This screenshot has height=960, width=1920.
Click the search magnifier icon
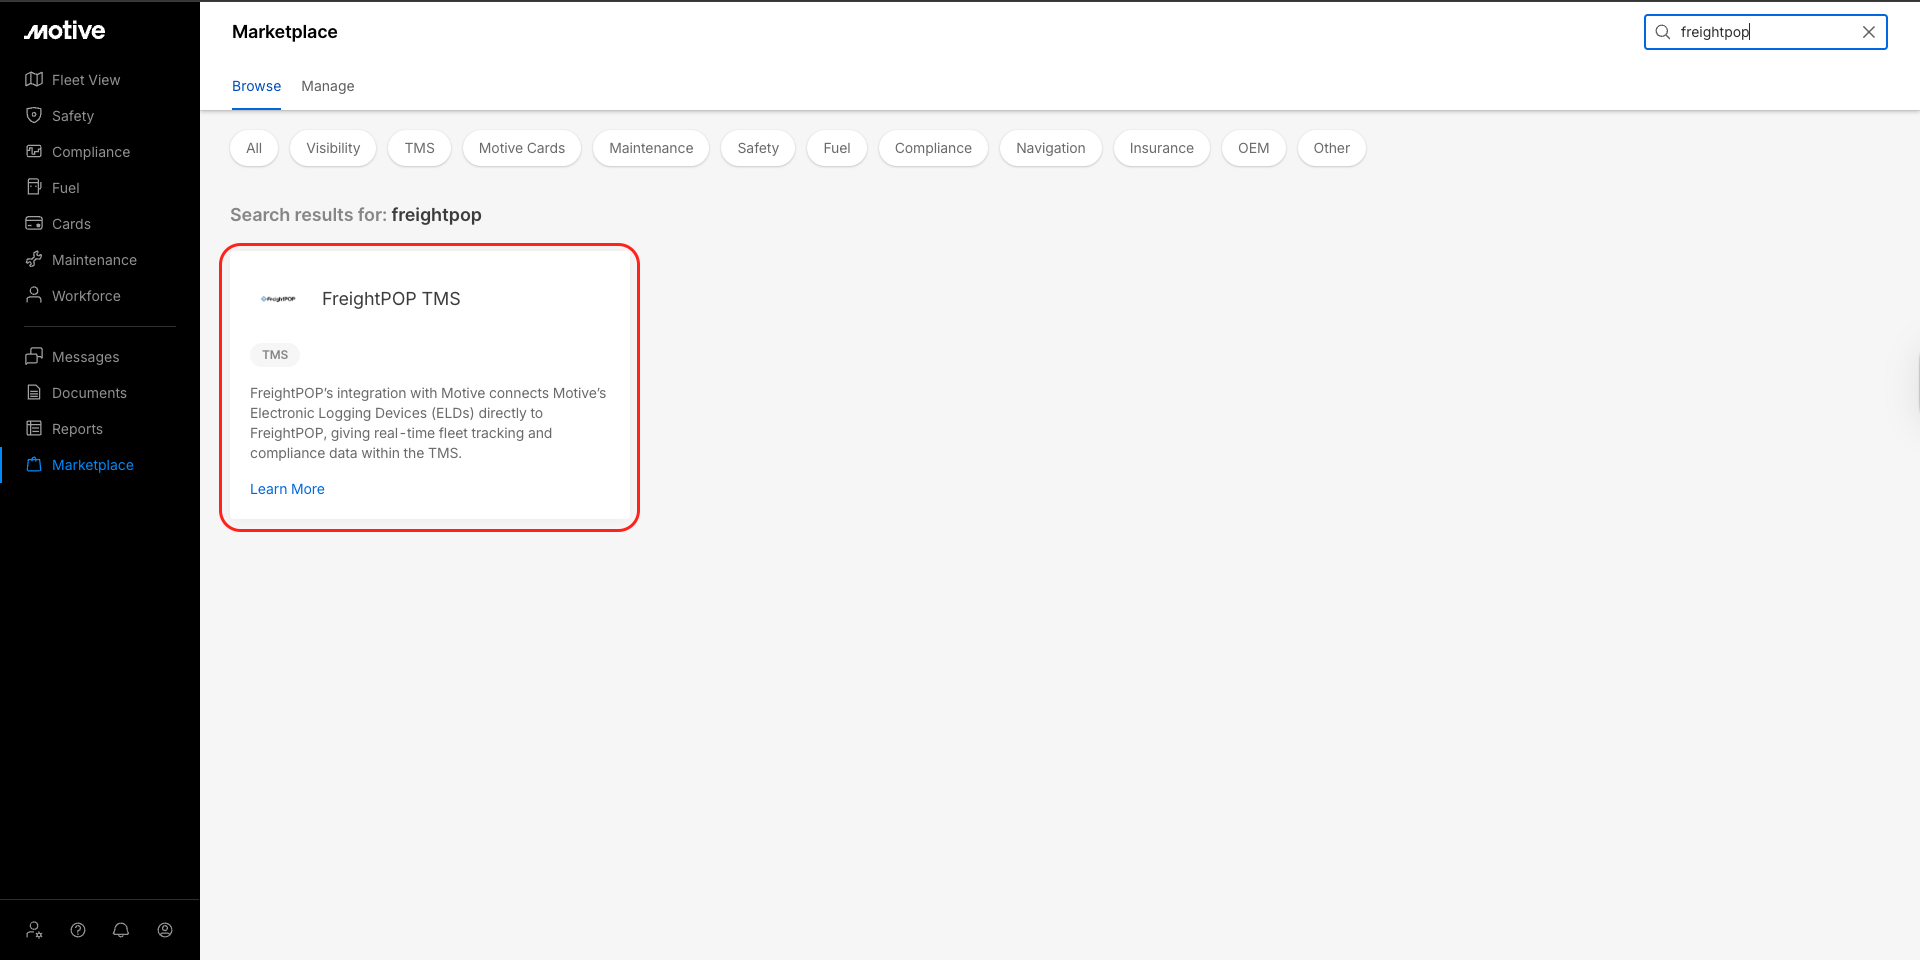click(1663, 32)
